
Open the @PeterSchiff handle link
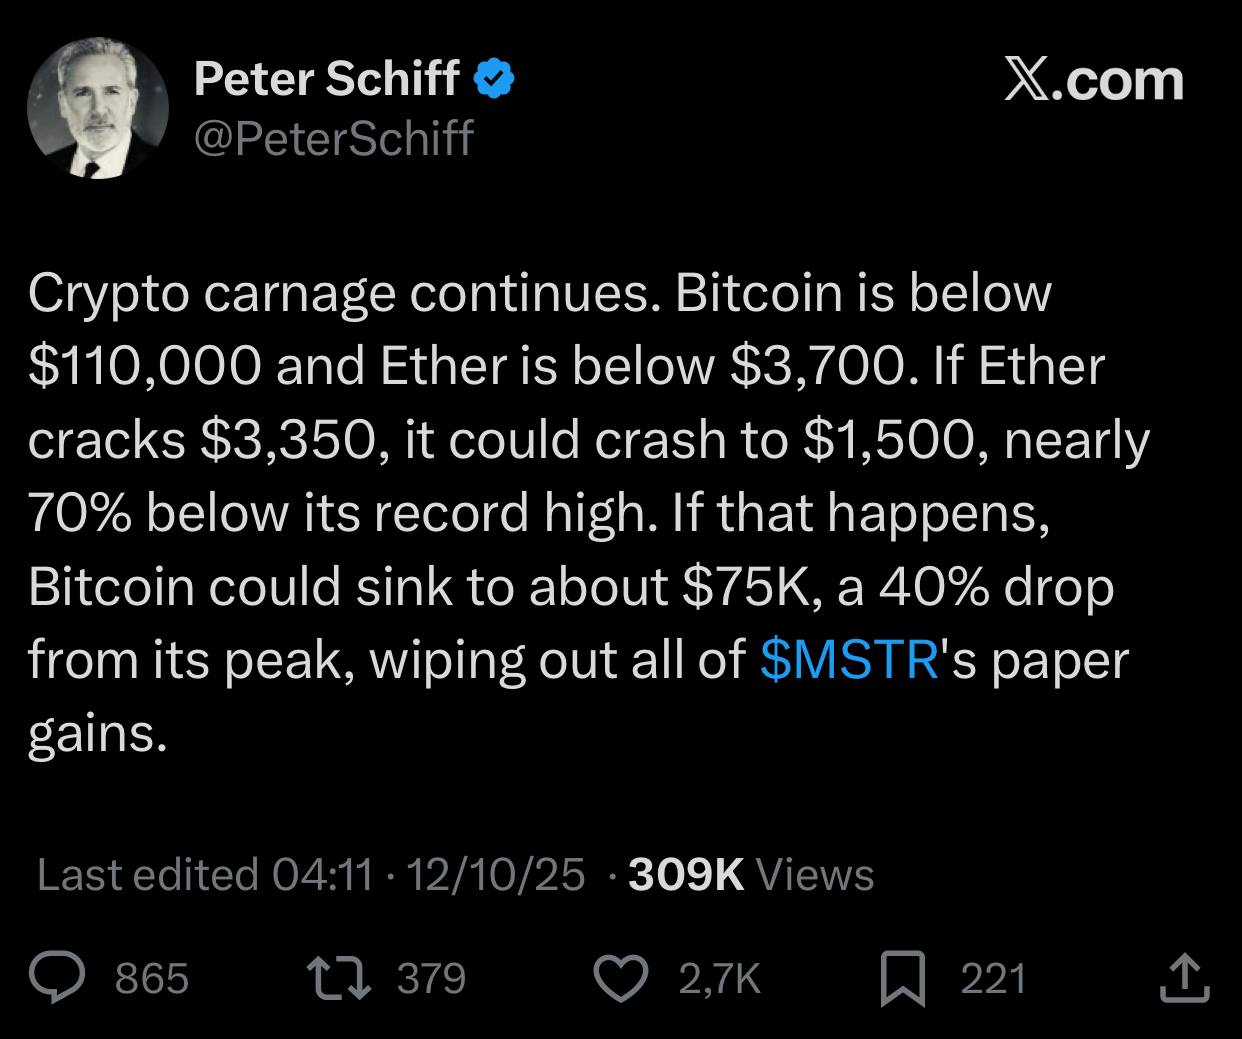(333, 137)
